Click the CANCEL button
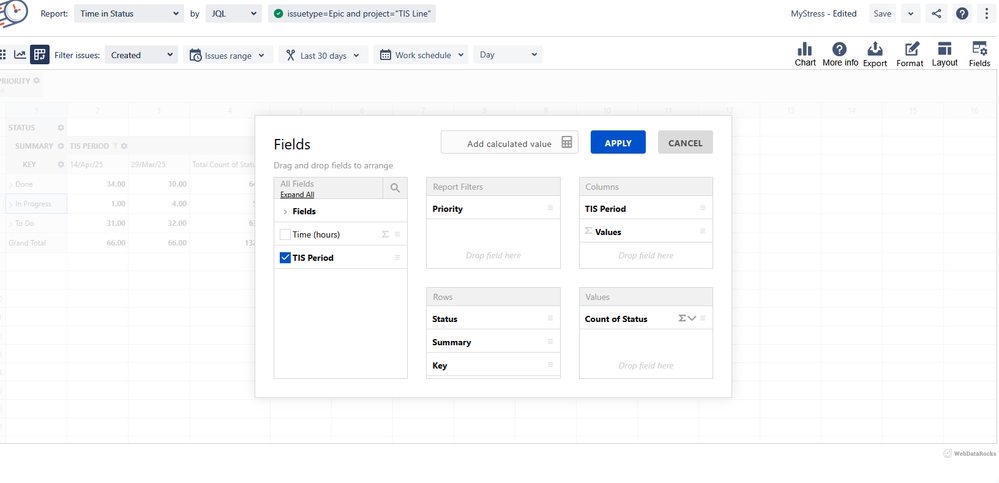The height and width of the screenshot is (483, 999). (685, 143)
